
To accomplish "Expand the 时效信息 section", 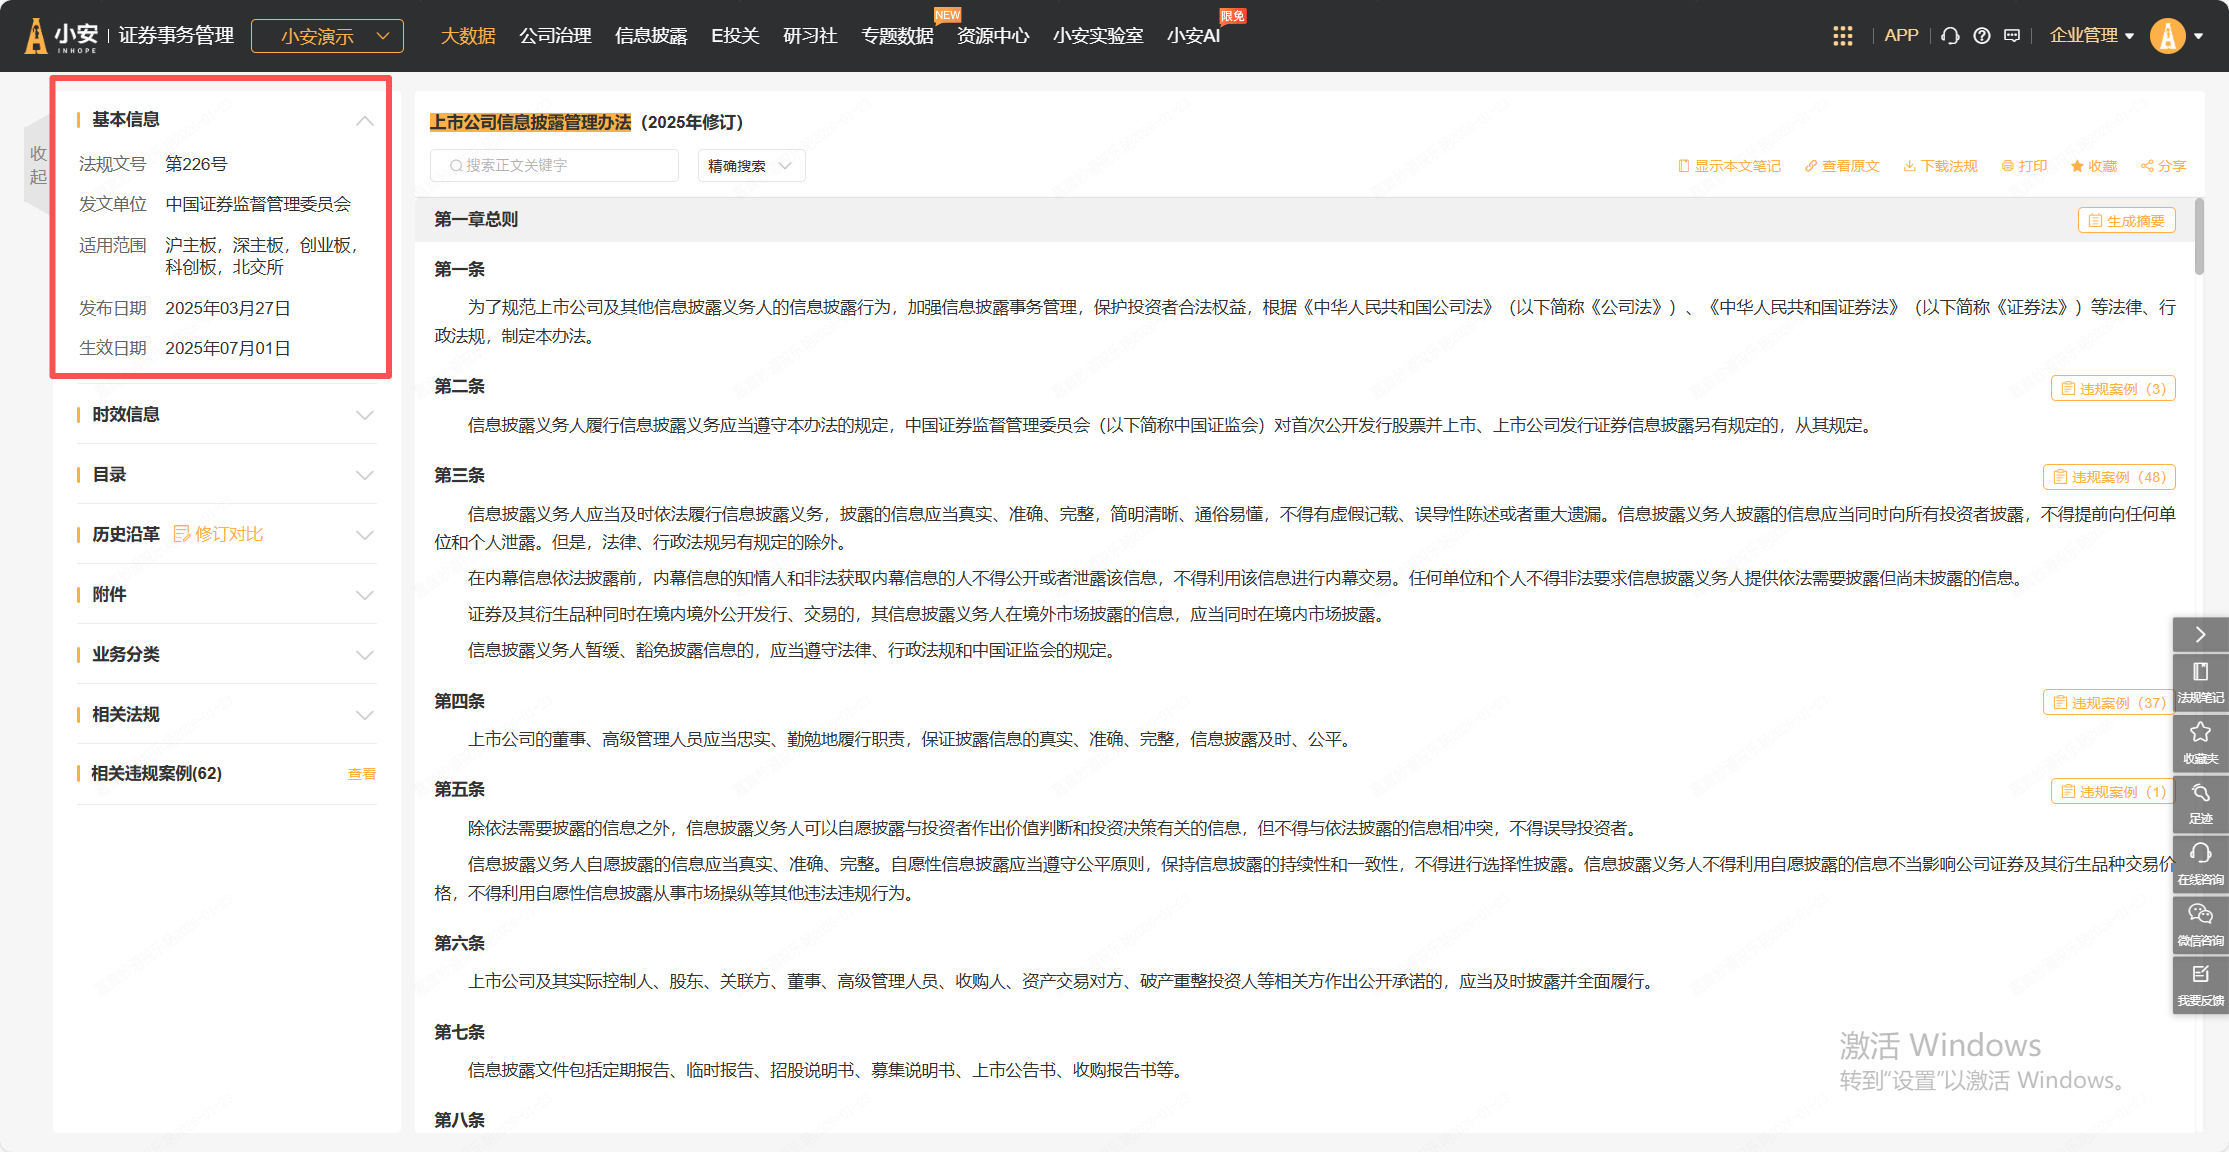I will pos(226,414).
